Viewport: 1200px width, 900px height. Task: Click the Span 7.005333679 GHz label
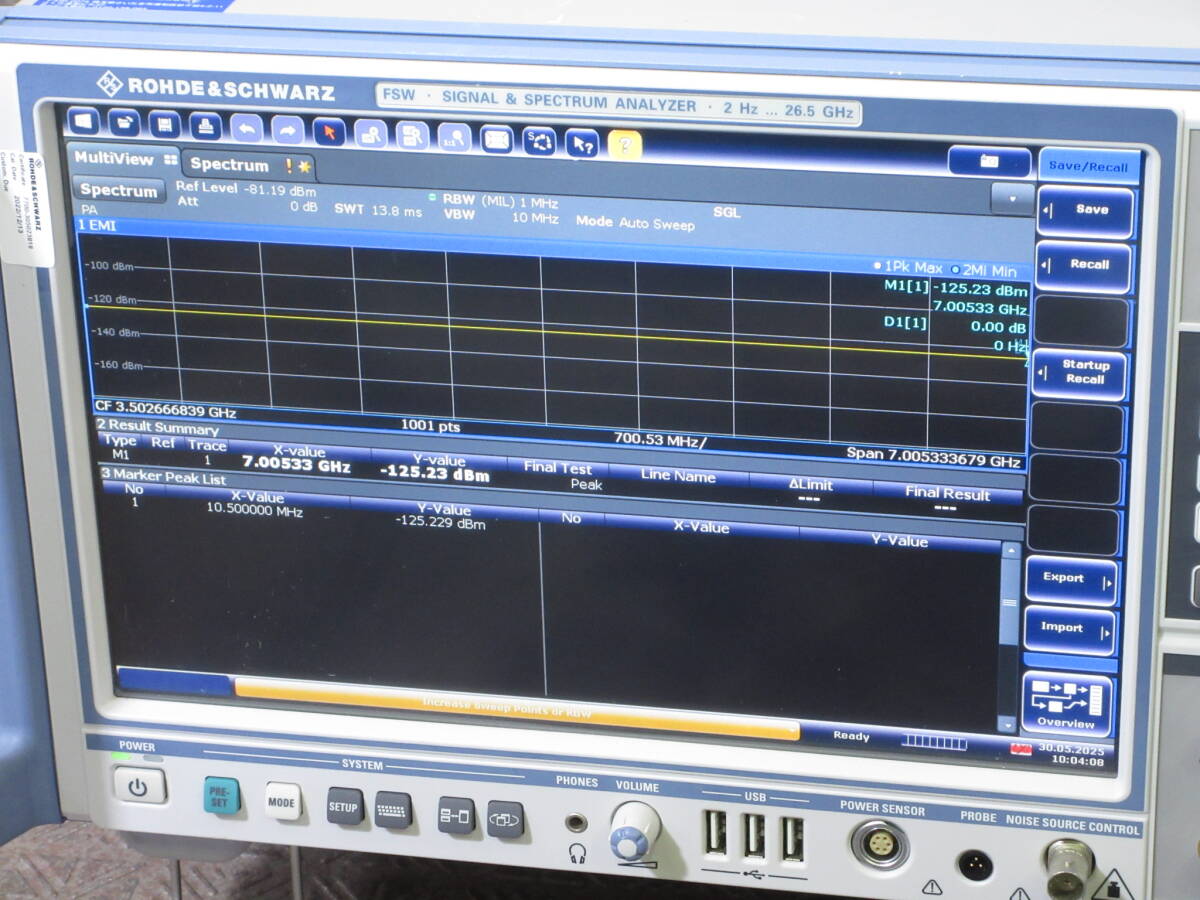tap(933, 456)
